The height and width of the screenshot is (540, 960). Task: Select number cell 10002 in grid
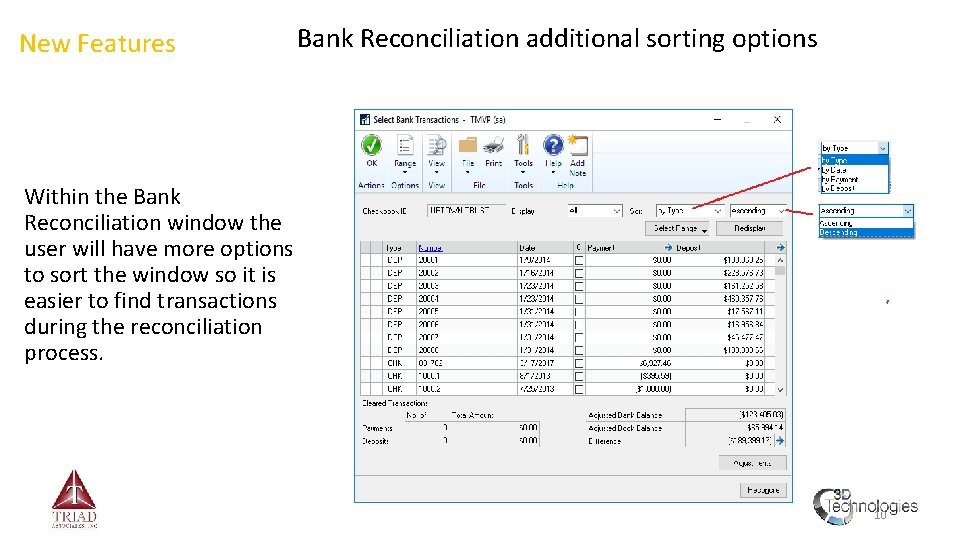click(467, 389)
